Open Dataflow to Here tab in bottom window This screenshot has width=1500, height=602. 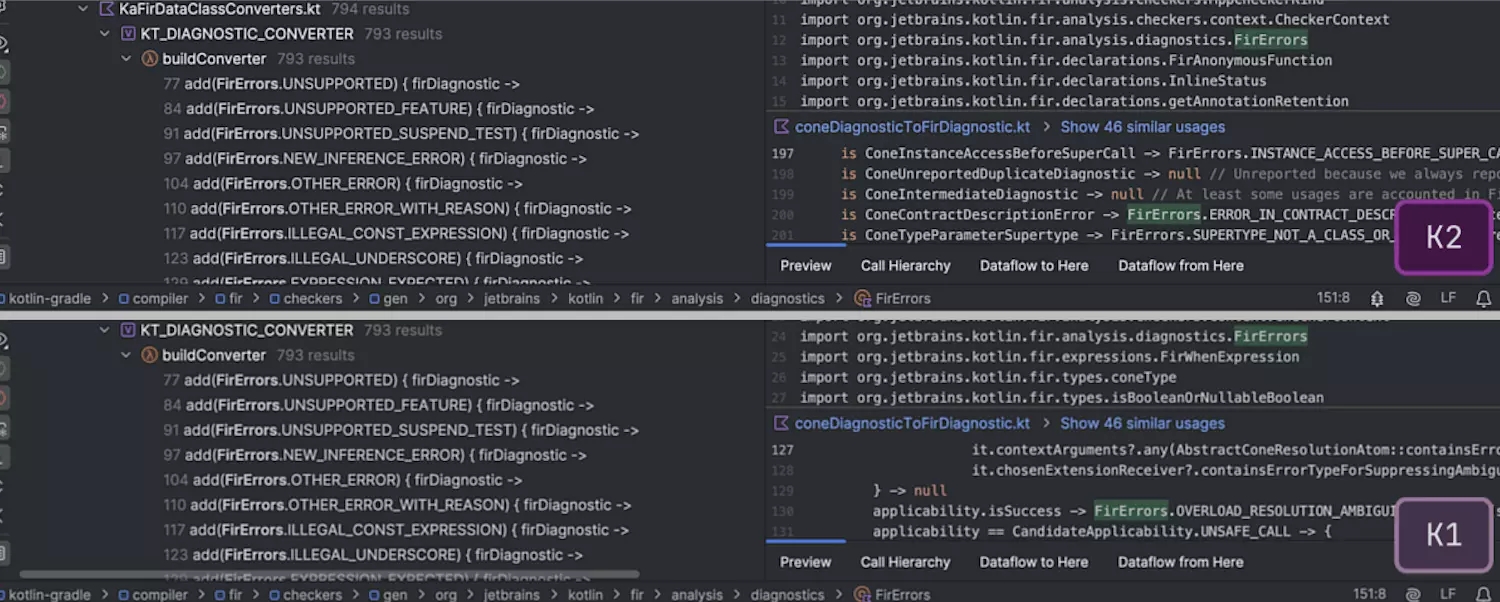pos(1034,562)
